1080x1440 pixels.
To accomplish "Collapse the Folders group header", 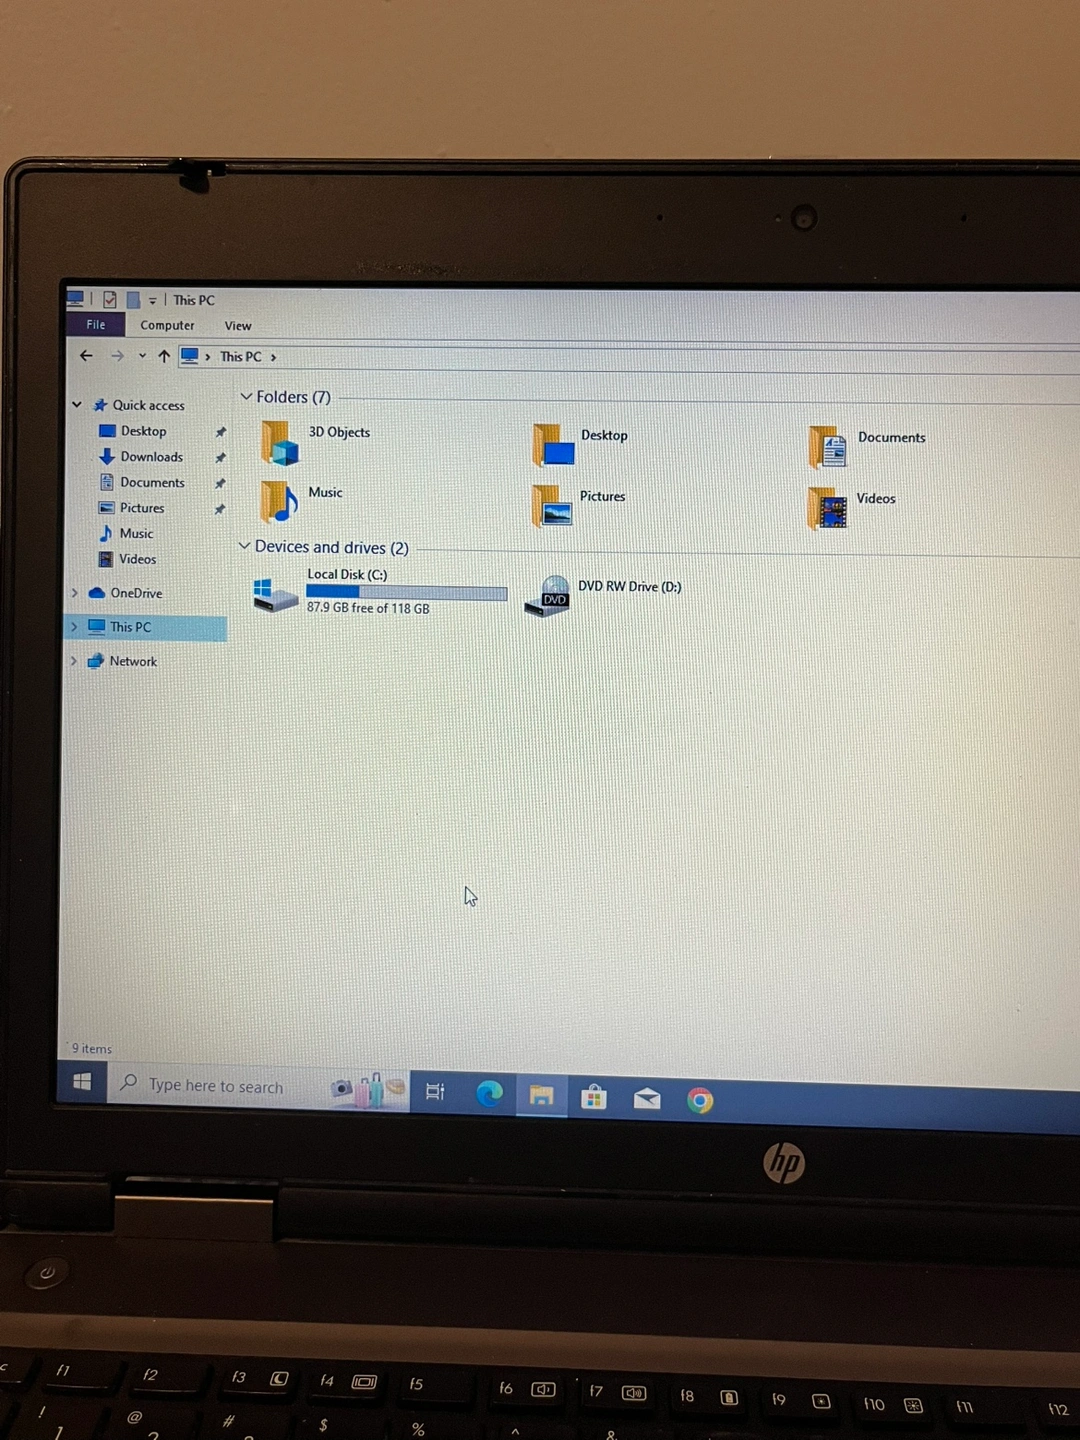I will 246,397.
